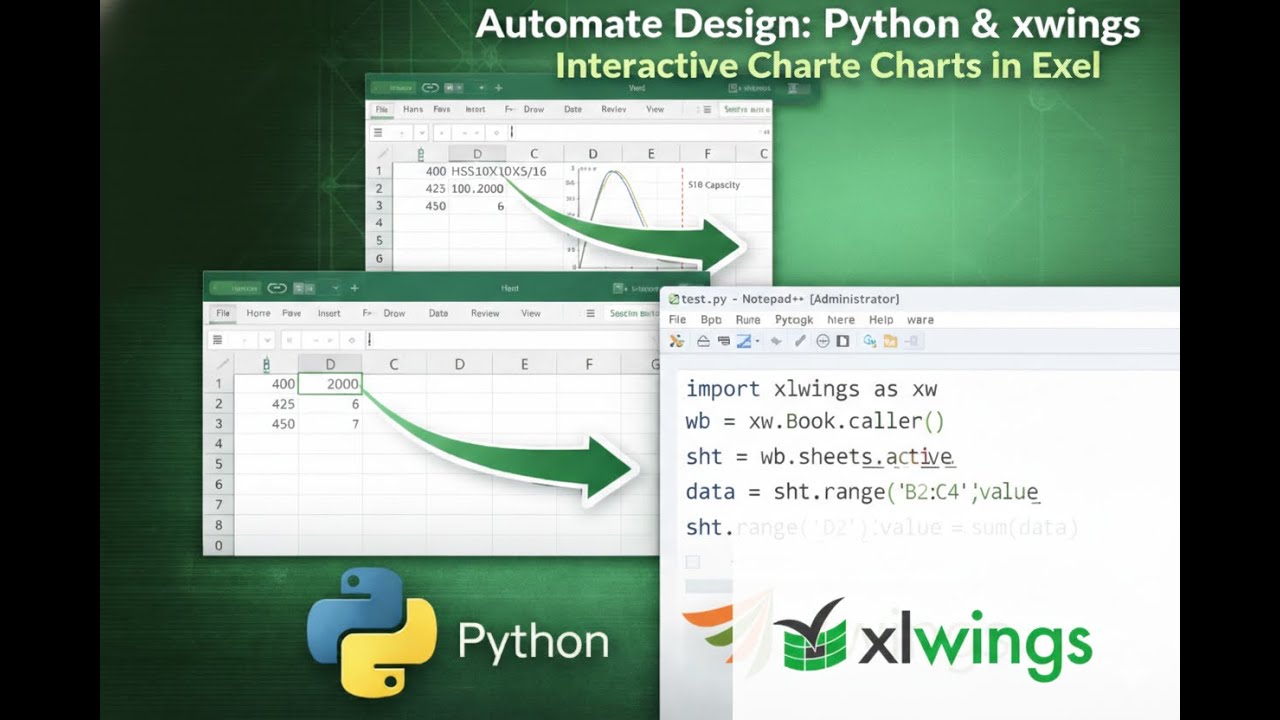Open Help menu in Notepad++
Viewport: 1280px width, 720px height.
[881, 320]
